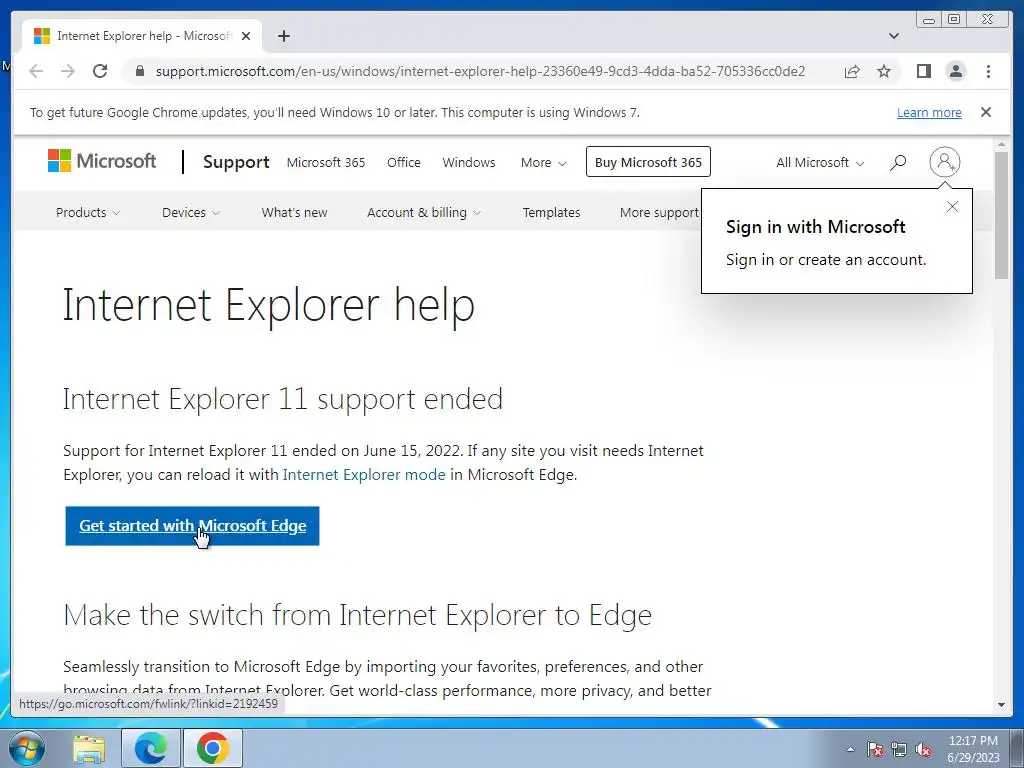Open network tray icon
1024x768 pixels.
tap(899, 749)
